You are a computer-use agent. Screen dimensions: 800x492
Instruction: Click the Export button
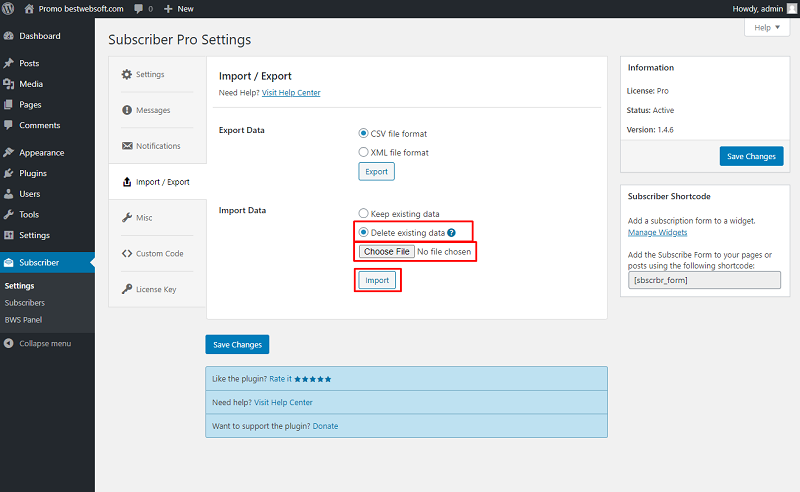[x=377, y=171]
